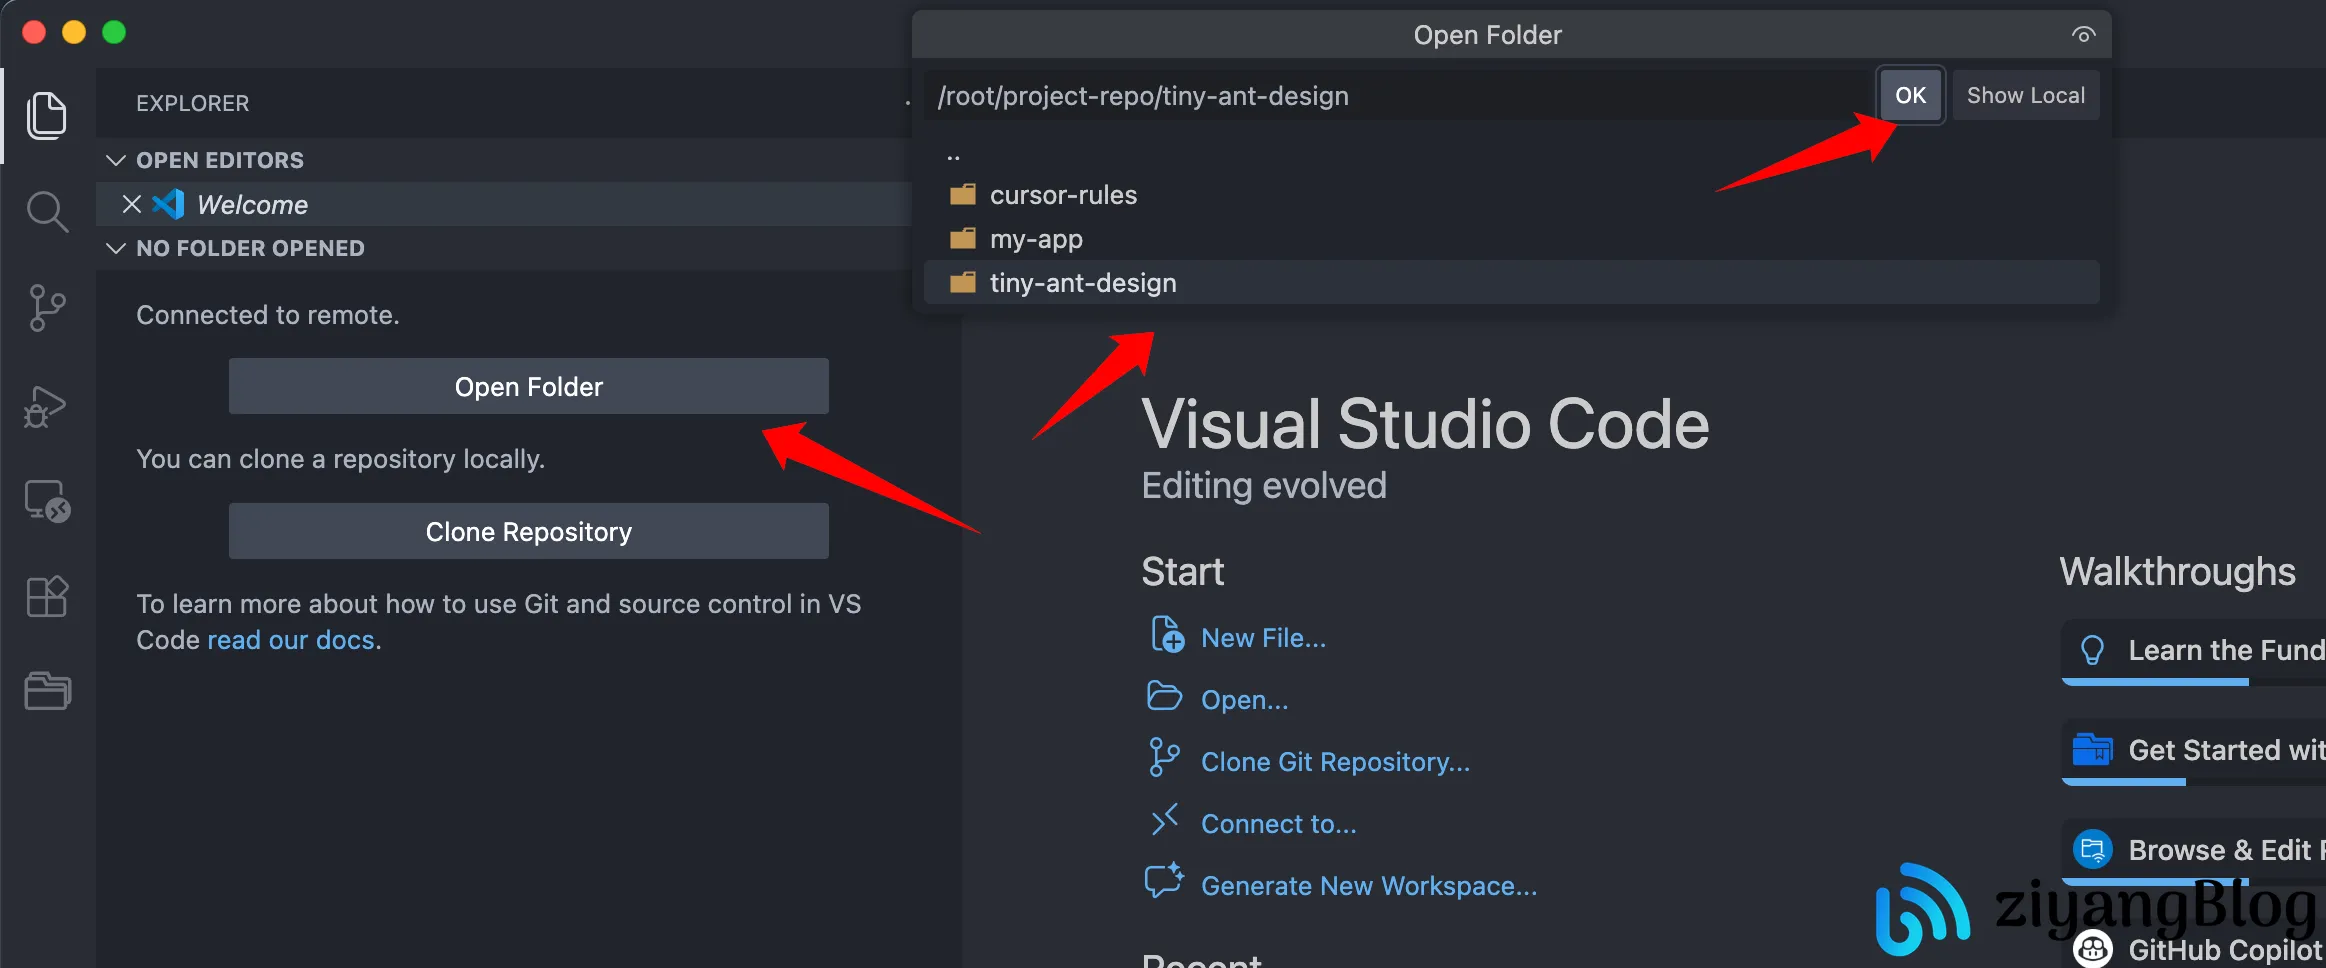Viewport: 2326px width, 968px height.
Task: Open the Extensions view icon
Action: coord(46,597)
